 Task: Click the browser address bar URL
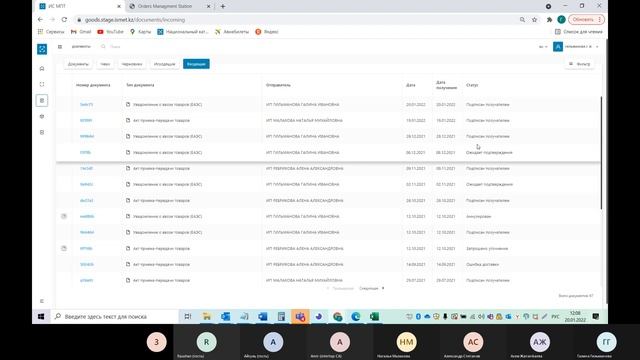(x=135, y=20)
